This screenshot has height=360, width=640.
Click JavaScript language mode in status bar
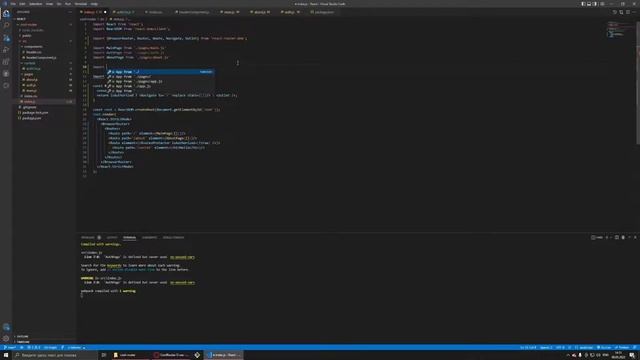pyautogui.click(x=586, y=347)
